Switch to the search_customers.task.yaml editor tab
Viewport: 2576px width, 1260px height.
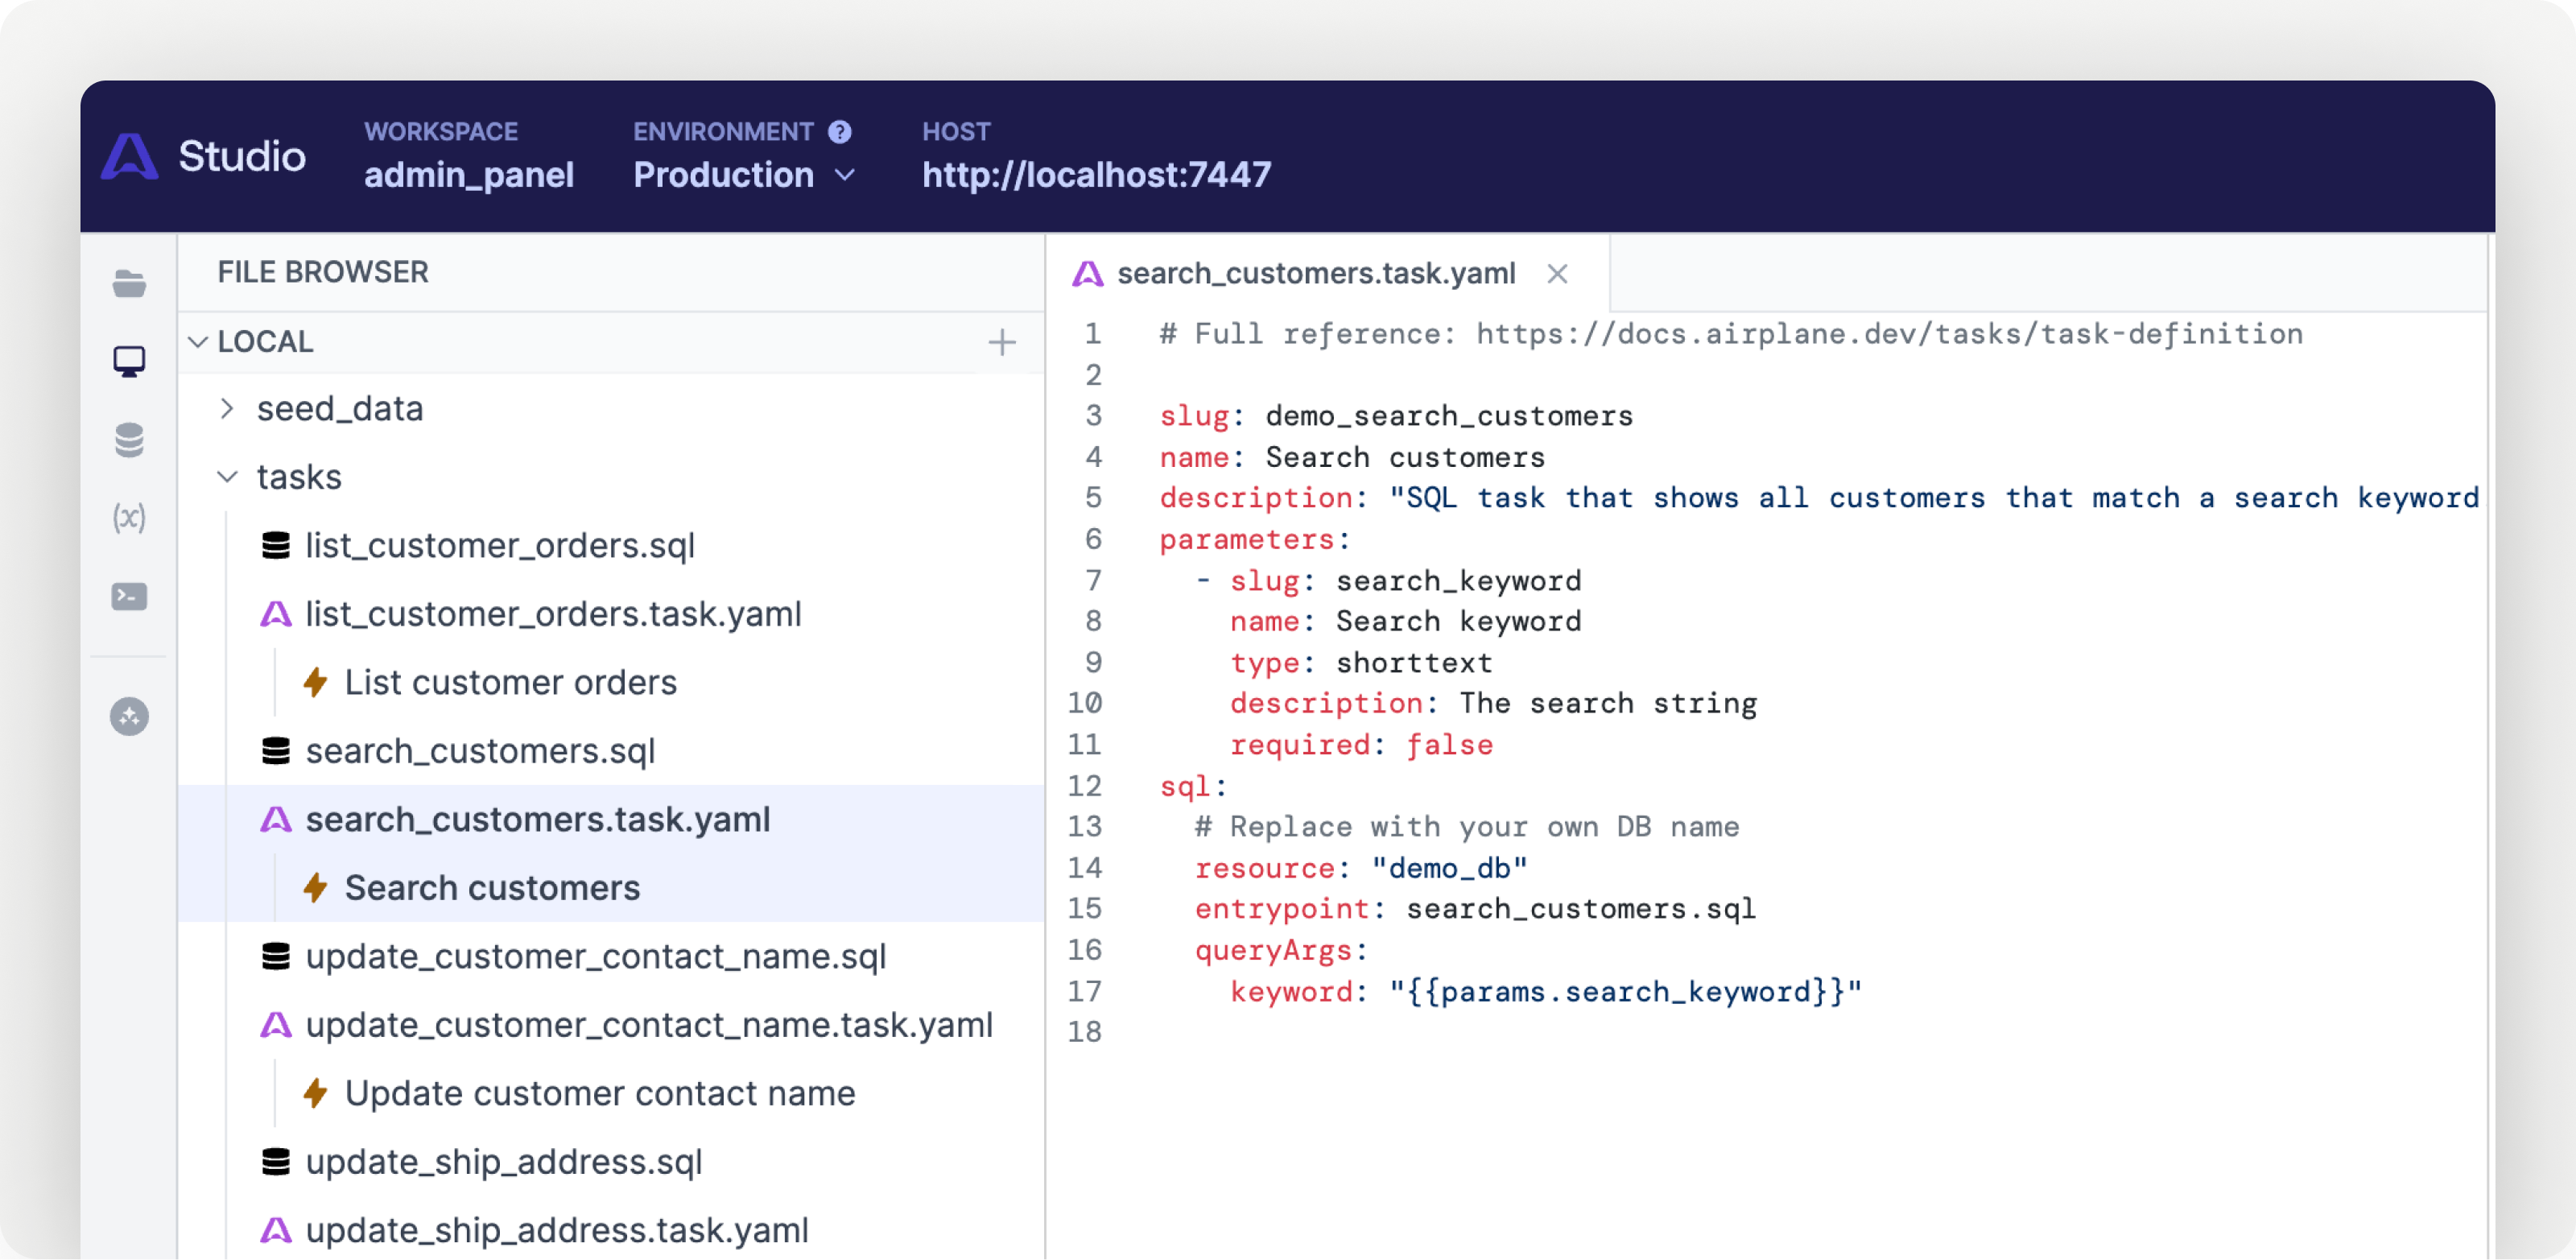click(x=1327, y=273)
